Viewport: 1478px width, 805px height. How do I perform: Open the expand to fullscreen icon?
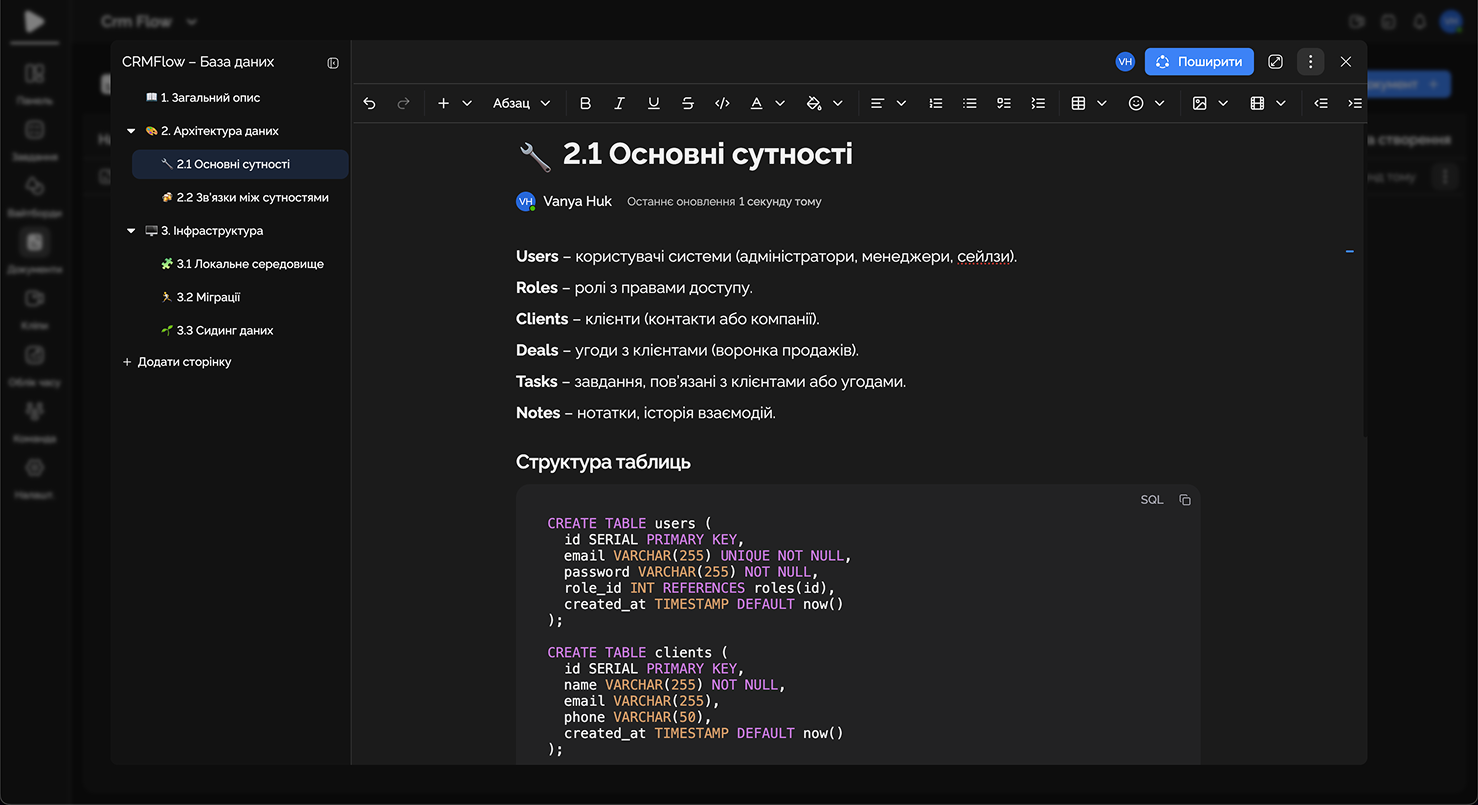click(1275, 62)
